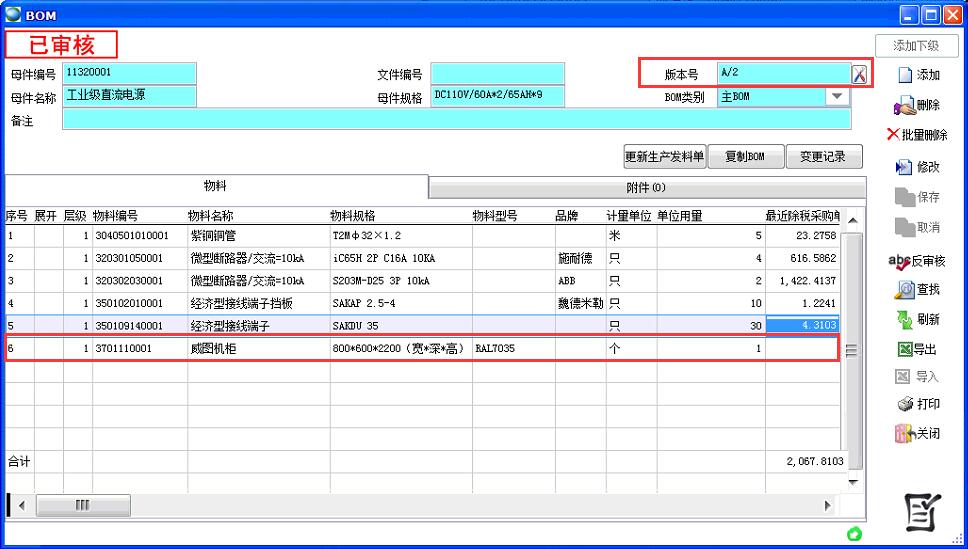The height and width of the screenshot is (549, 968).
Task: Click the 修改 (Modify) icon button
Action: (904, 167)
